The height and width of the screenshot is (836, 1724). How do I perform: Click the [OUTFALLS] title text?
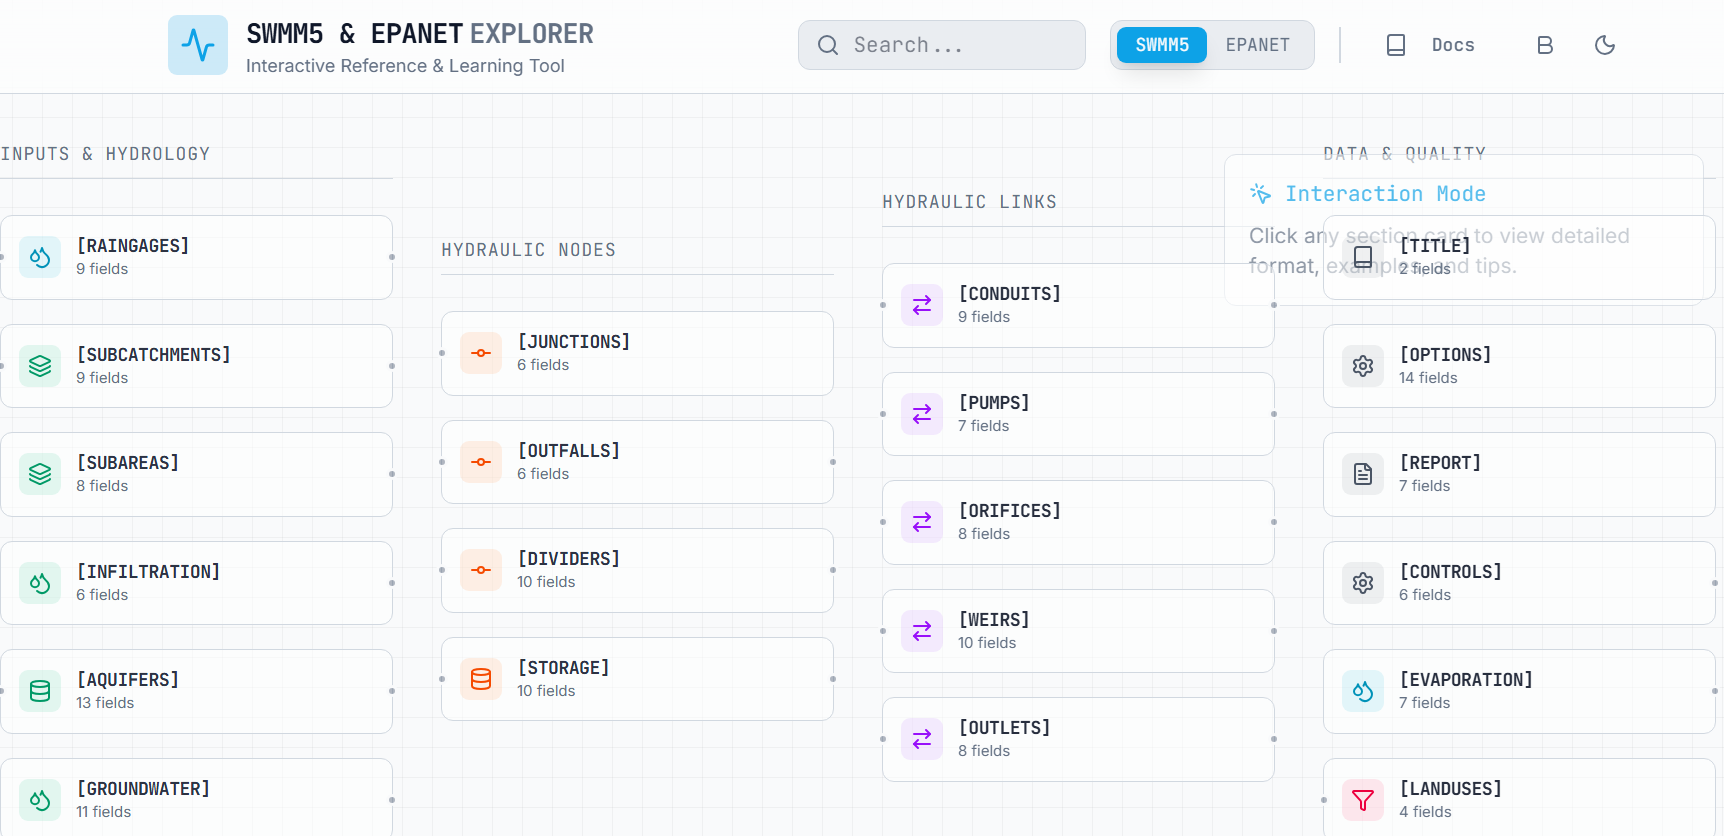coord(569,451)
